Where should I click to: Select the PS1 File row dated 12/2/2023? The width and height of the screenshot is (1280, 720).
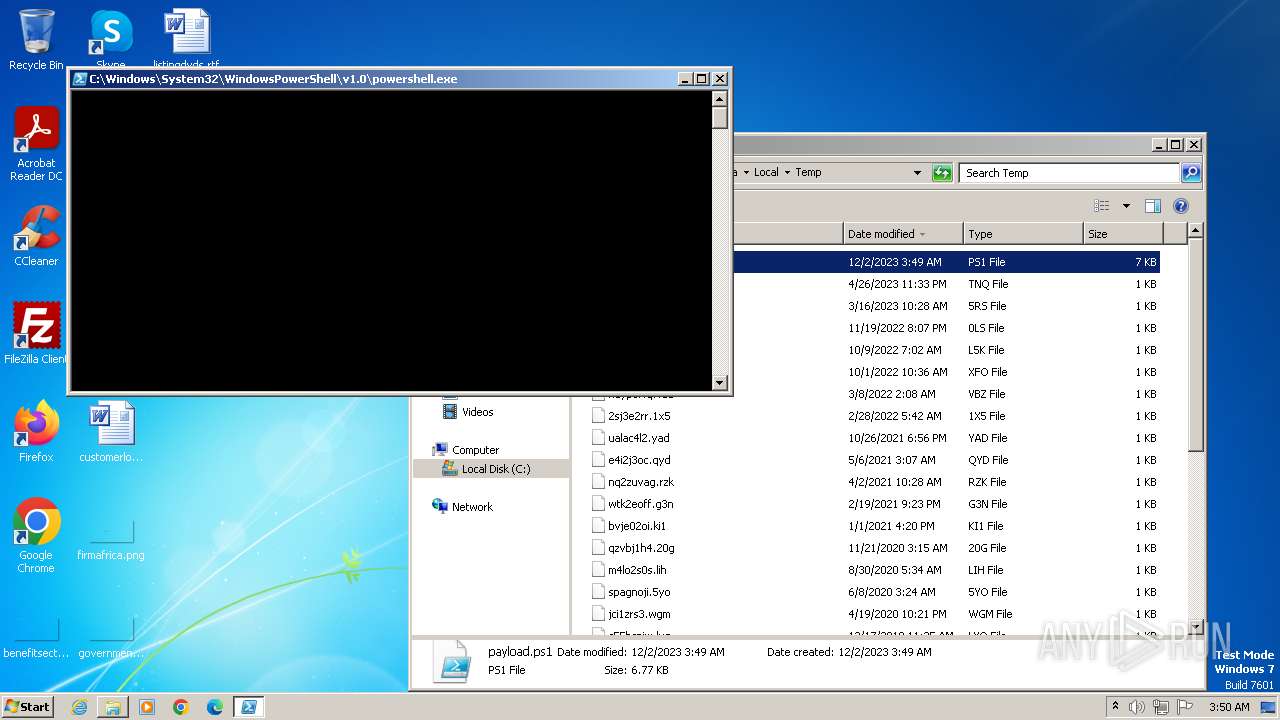pos(946,262)
